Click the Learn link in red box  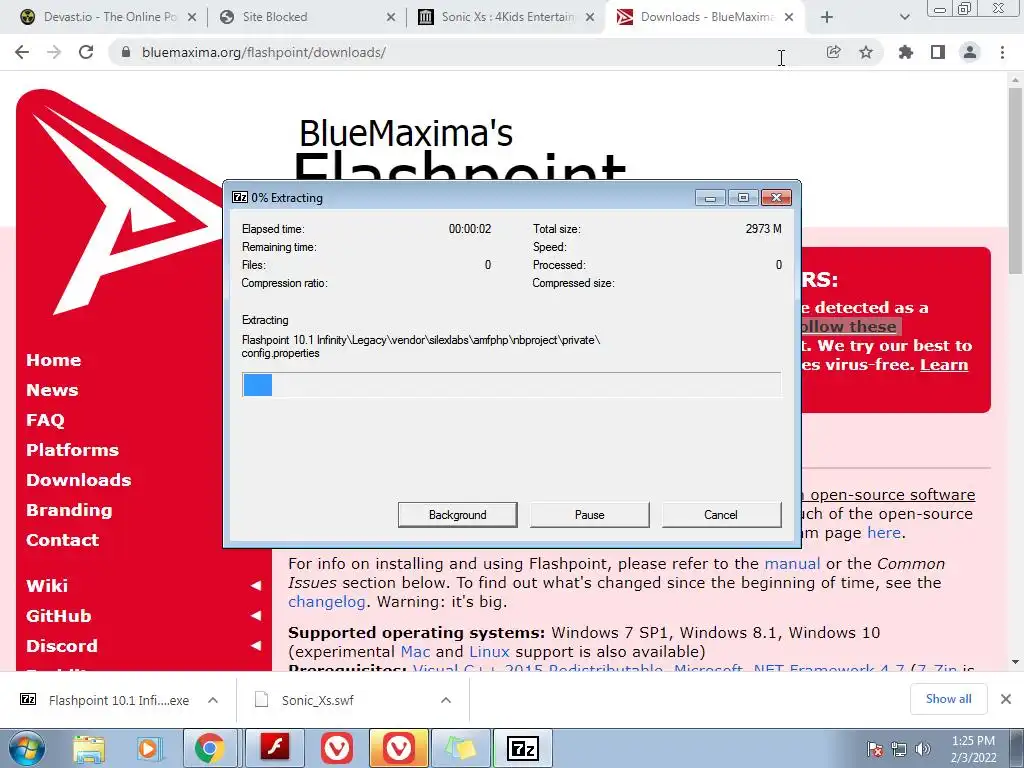(x=944, y=364)
